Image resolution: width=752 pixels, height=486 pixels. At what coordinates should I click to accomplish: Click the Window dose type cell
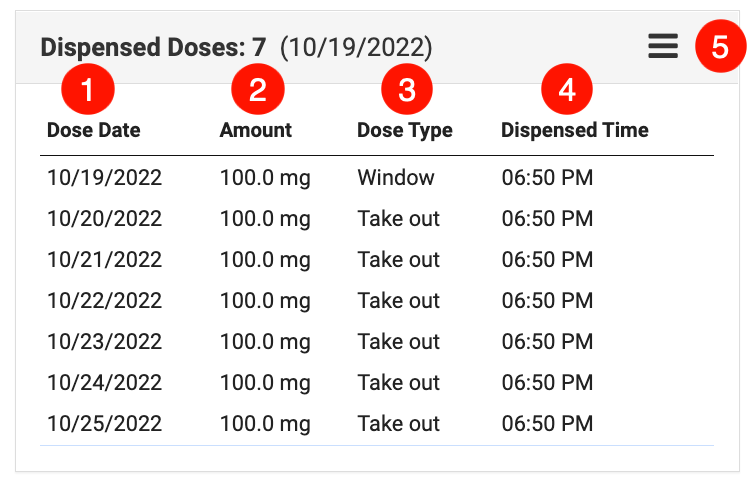(396, 178)
